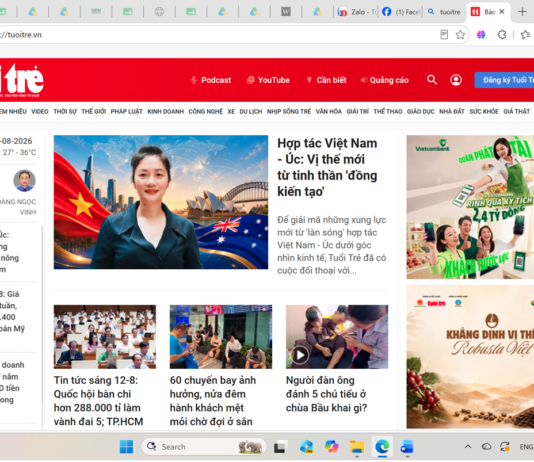This screenshot has height=462, width=534.
Task: Switch to the globe icon tab
Action: click(x=159, y=12)
